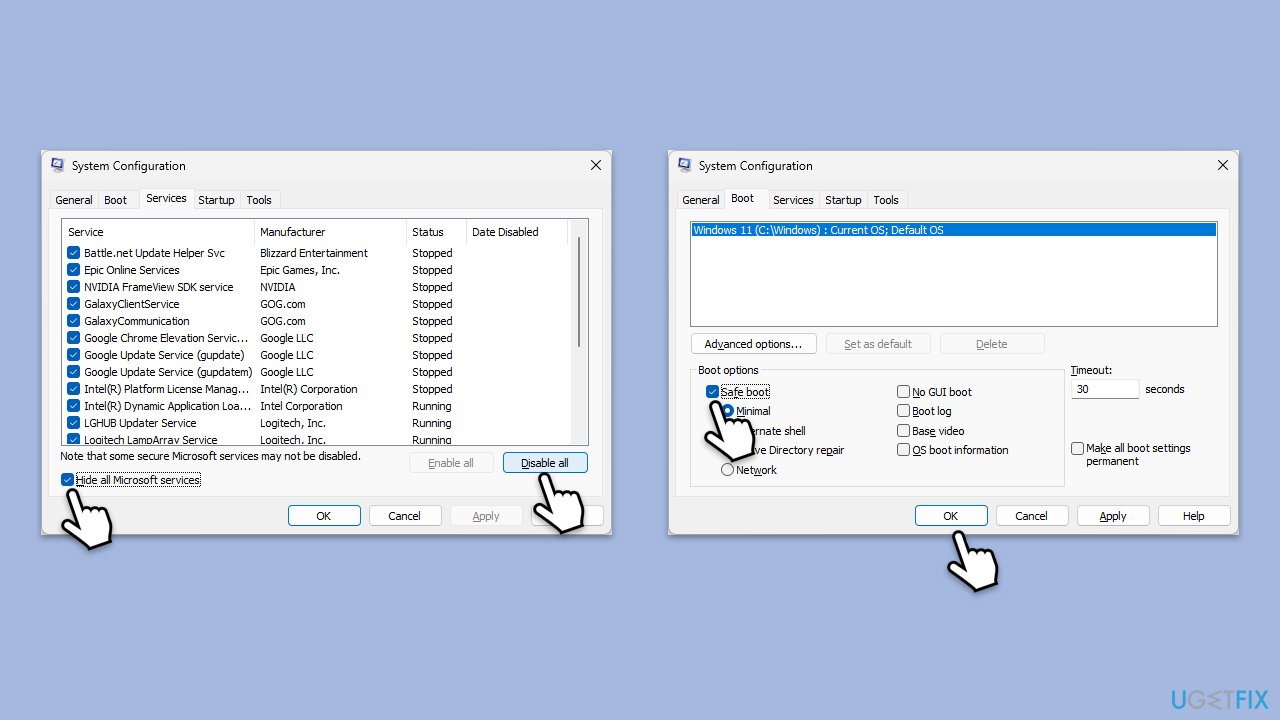Image resolution: width=1280 pixels, height=720 pixels.
Task: Open Advanced options in Boot tab
Action: coord(753,344)
